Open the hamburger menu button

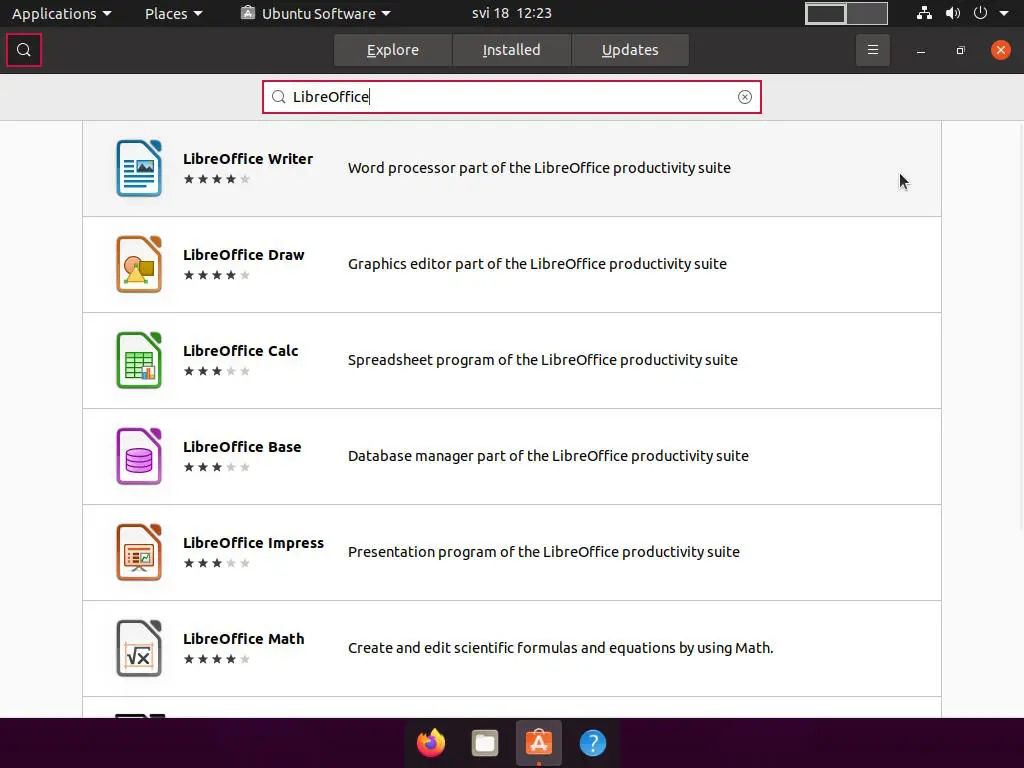tap(872, 50)
